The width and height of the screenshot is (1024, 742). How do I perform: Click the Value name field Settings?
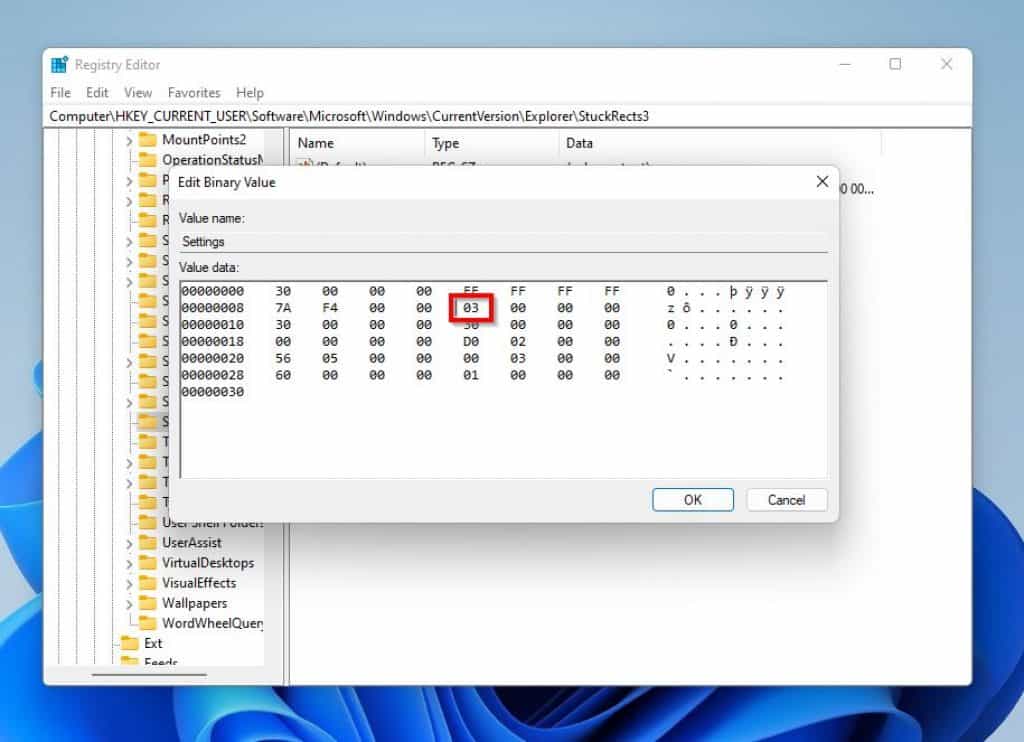click(x=503, y=242)
